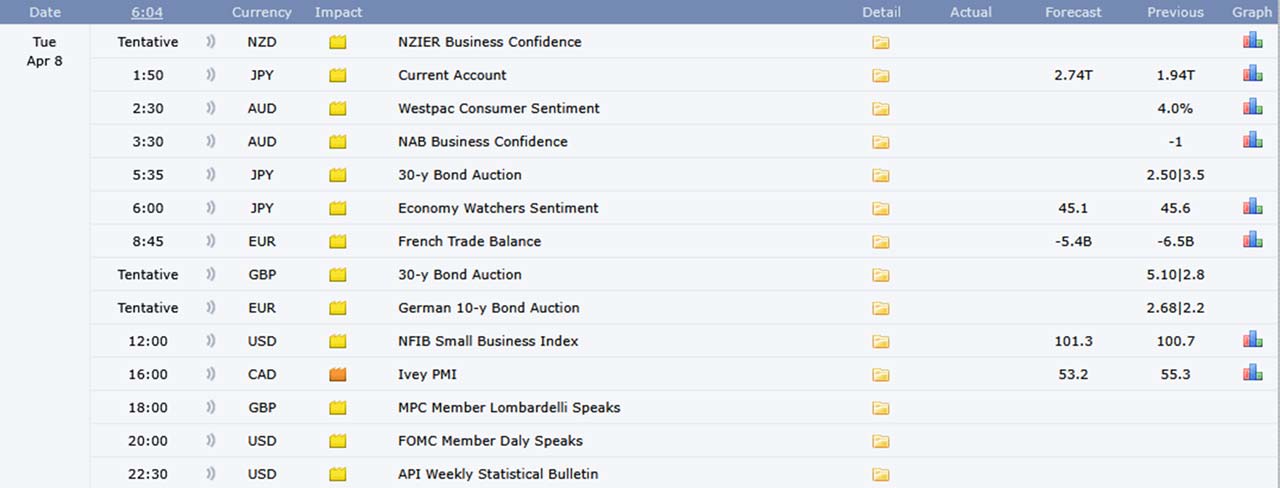The image size is (1280, 488).
Task: Click yellow impact icon for Westpac Consumer Sentiment
Action: coord(337,108)
